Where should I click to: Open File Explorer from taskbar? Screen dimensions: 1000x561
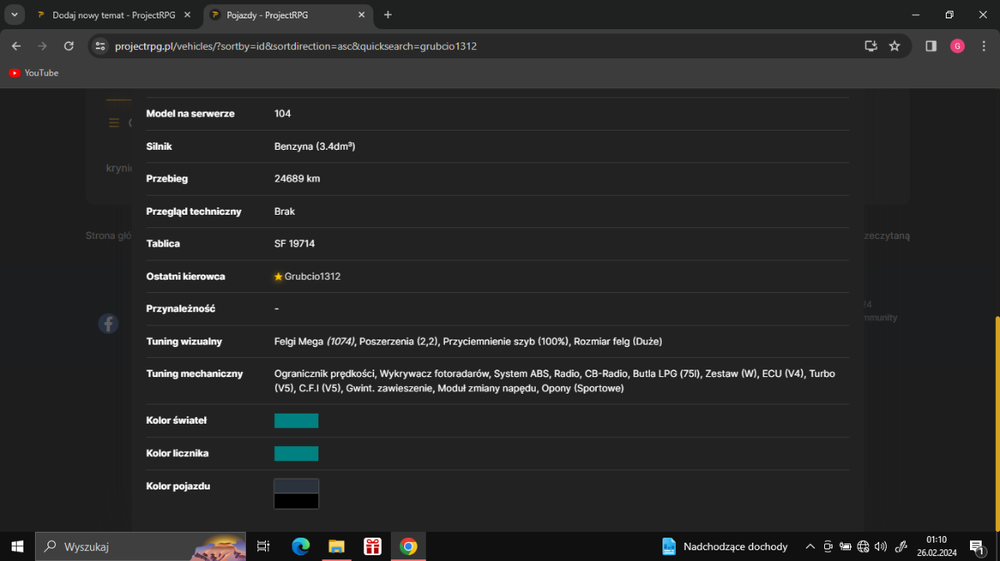(336, 546)
